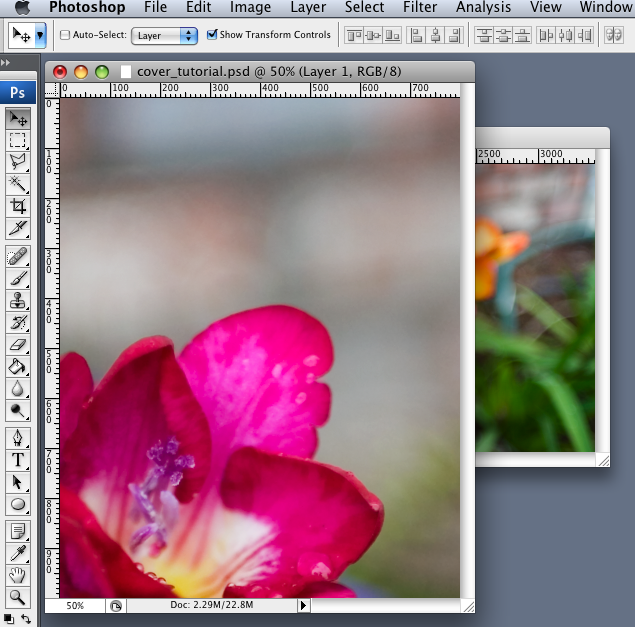This screenshot has width=635, height=627.
Task: Select the Eyedropper tool
Action: [x=18, y=554]
